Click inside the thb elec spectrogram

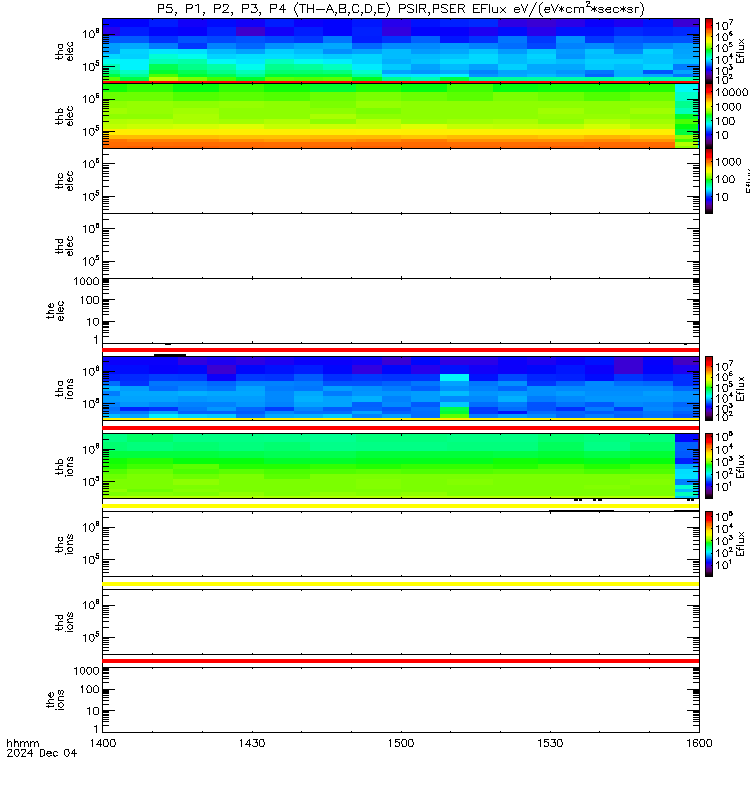(401, 116)
